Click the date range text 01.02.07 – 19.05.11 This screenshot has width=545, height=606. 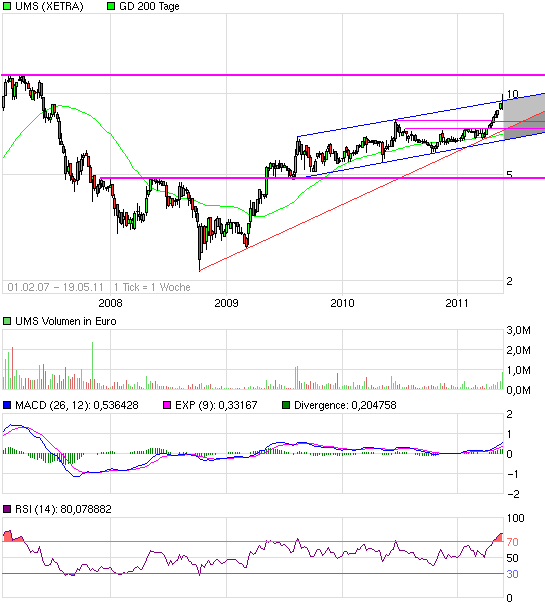55,287
